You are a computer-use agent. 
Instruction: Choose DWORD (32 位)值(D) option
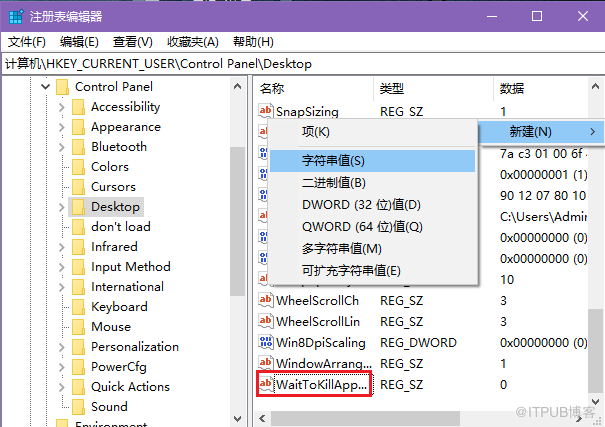point(372,204)
